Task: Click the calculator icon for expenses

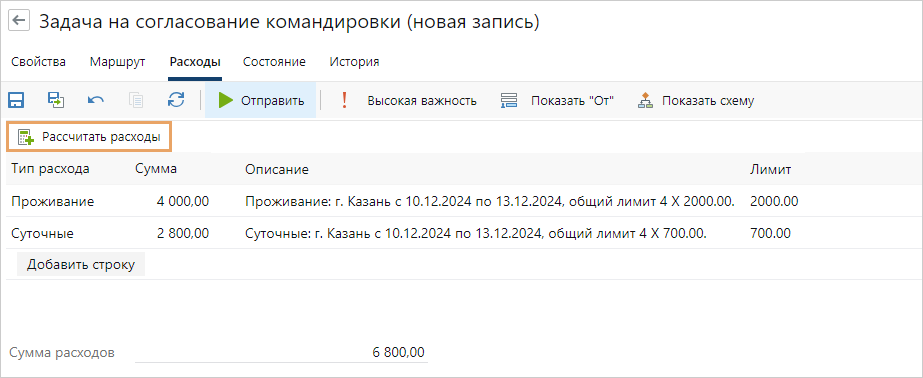Action: (26, 137)
